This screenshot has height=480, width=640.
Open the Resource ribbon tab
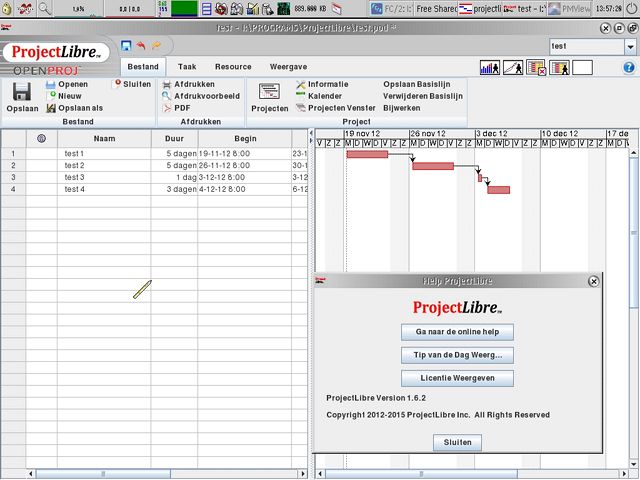(x=233, y=66)
